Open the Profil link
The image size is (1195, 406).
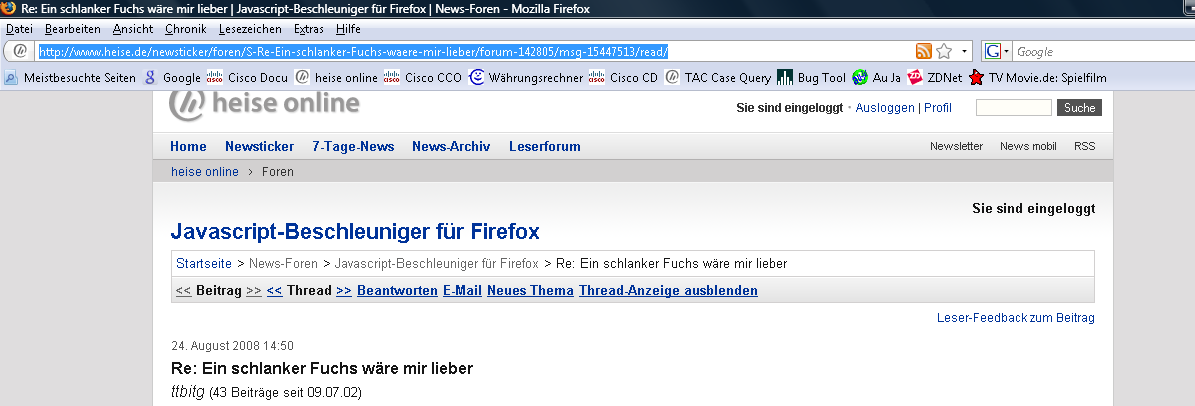937,108
